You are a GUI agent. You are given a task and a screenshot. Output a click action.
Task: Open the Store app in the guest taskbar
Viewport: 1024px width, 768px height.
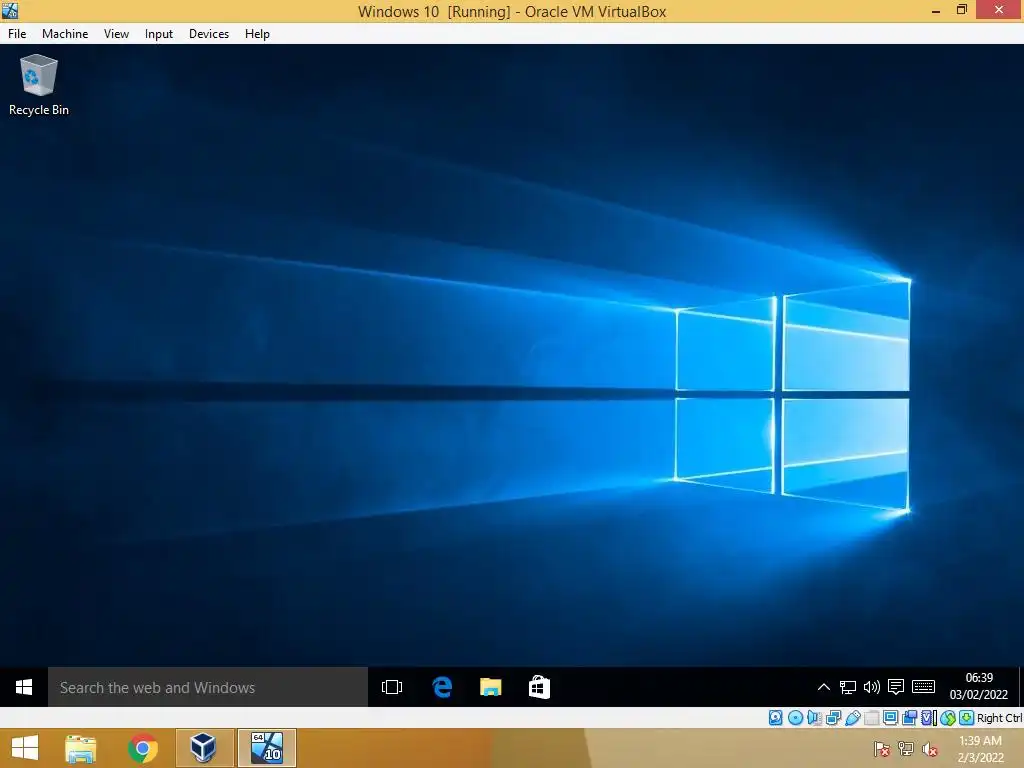pyautogui.click(x=539, y=687)
